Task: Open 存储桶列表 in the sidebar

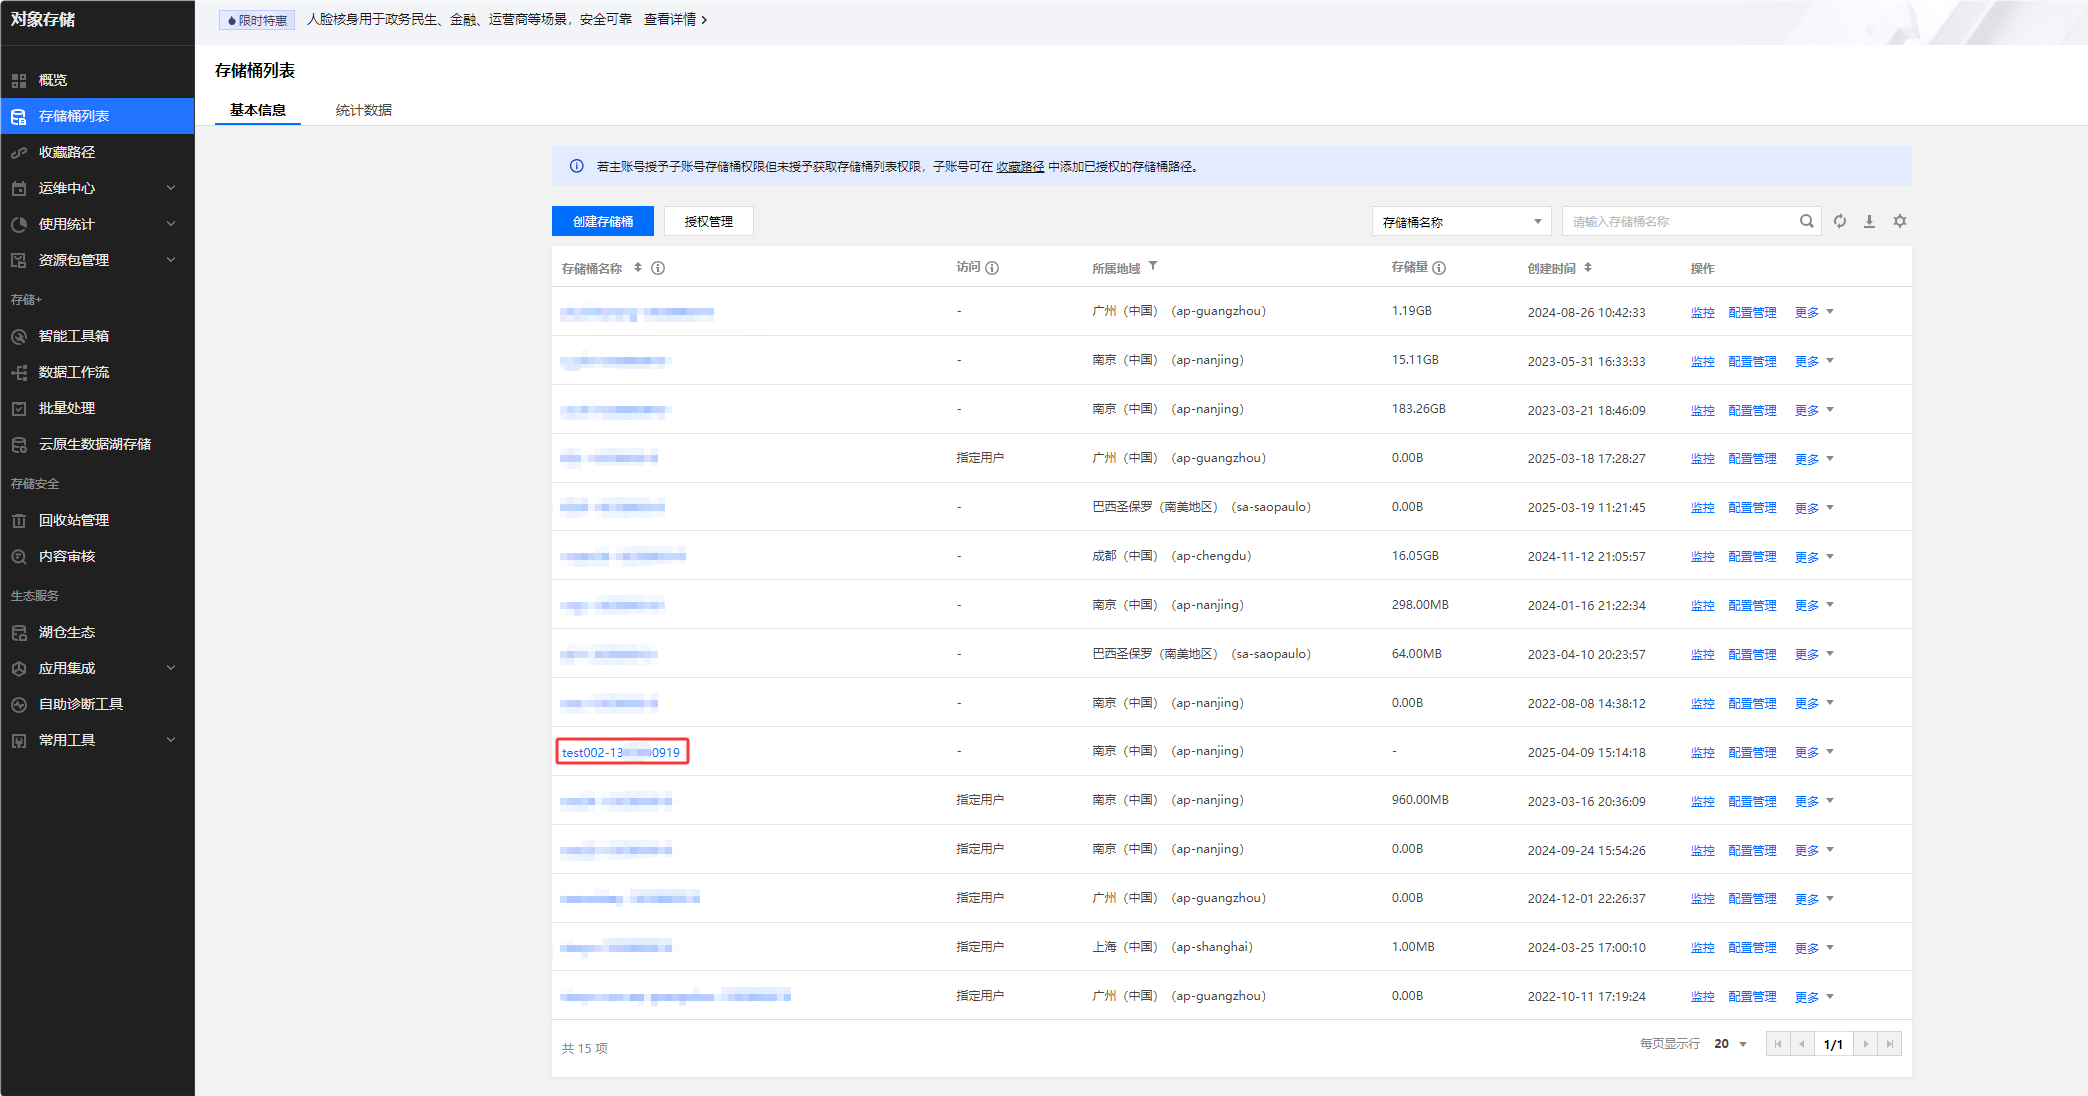Action: [x=97, y=116]
